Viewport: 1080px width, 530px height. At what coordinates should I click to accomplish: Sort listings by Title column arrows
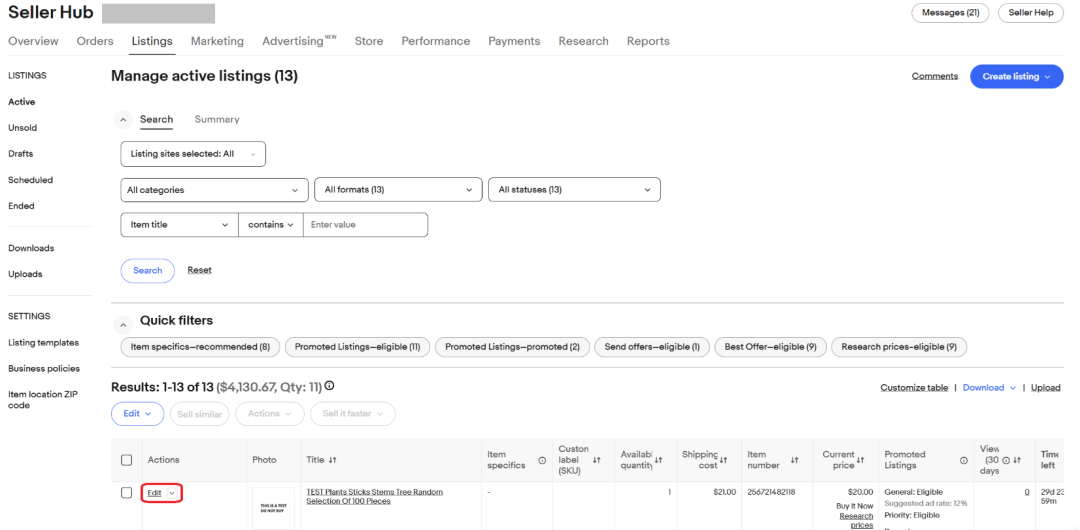pyautogui.click(x=333, y=460)
